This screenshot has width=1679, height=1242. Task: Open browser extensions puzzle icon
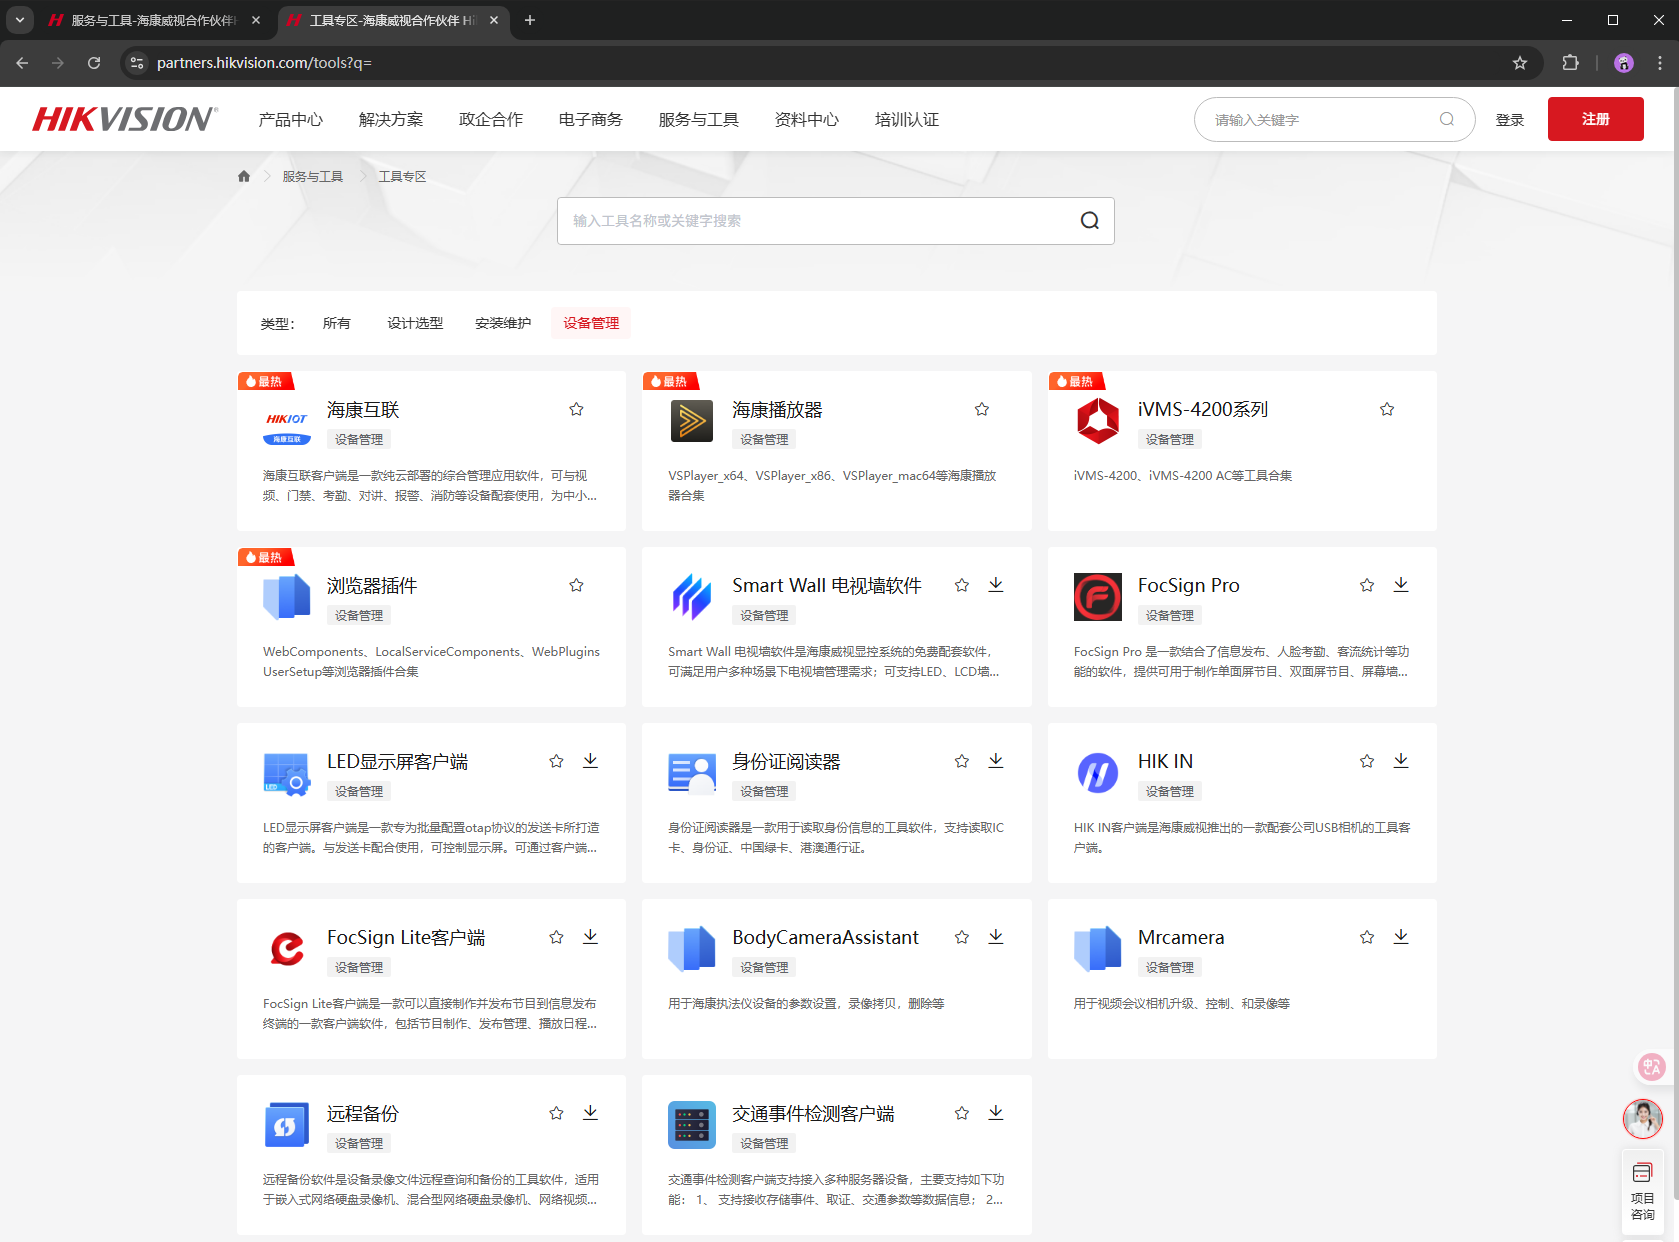click(1571, 63)
